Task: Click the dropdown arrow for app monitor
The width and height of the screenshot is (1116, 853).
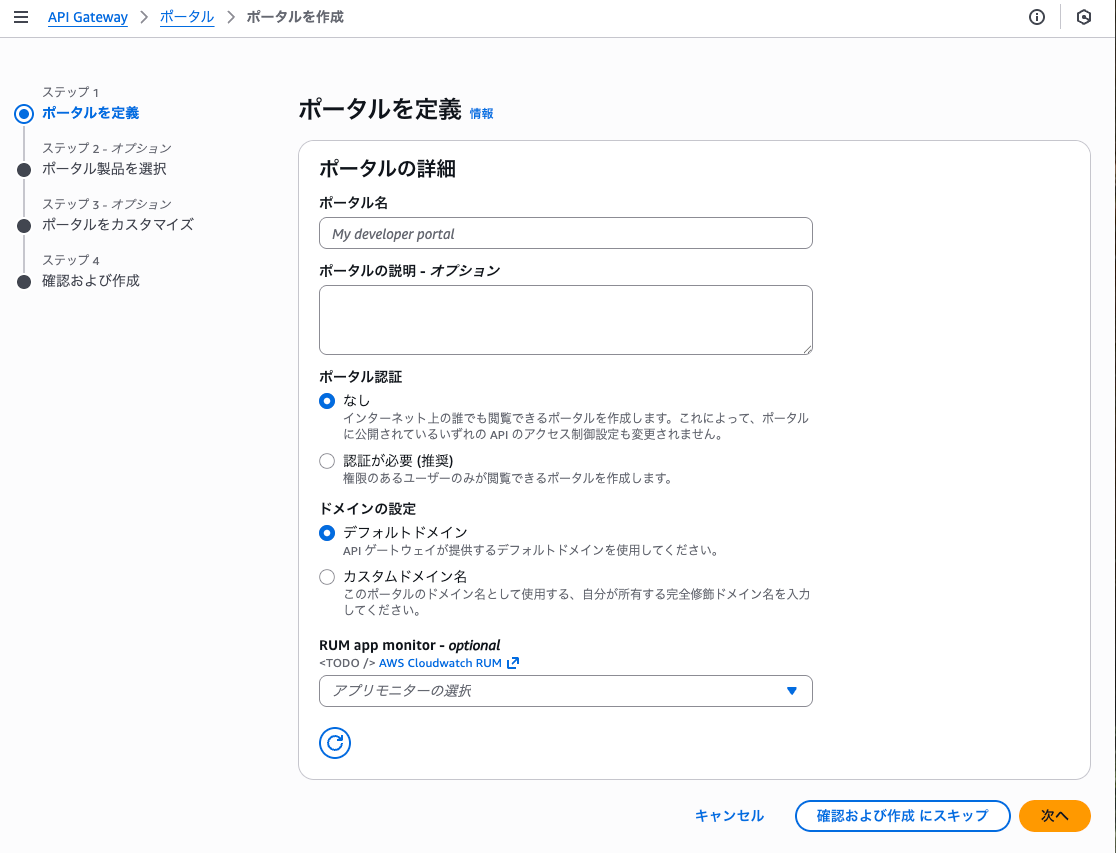Action: 792,691
